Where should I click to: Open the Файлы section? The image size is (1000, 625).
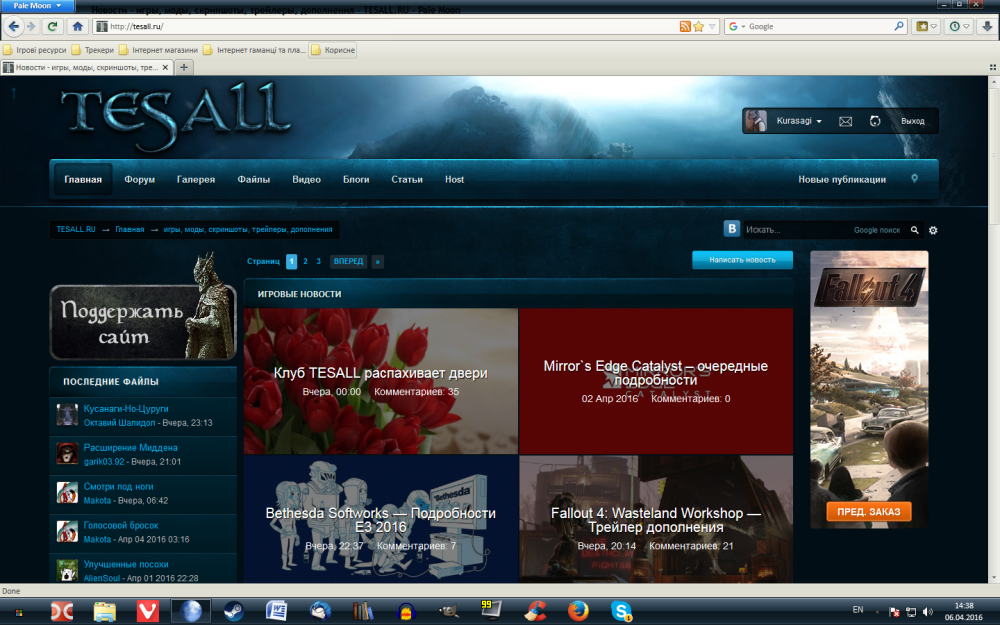pos(254,179)
